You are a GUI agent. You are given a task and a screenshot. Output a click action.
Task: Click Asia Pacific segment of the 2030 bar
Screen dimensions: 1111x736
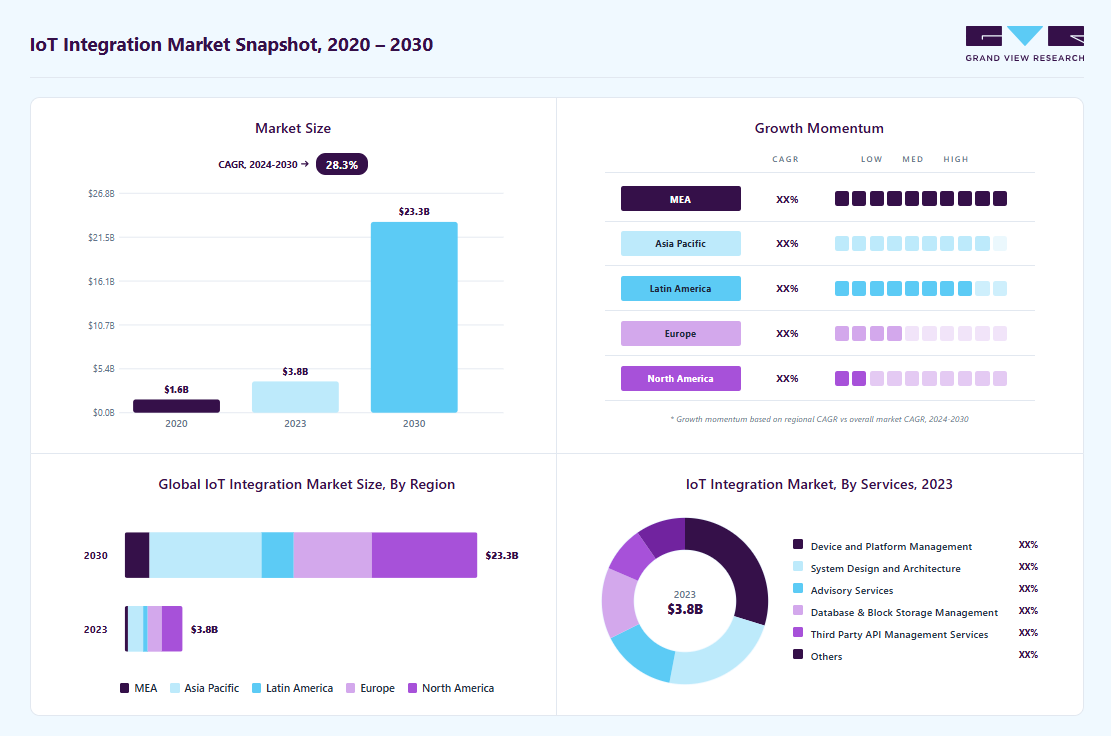[x=205, y=555]
